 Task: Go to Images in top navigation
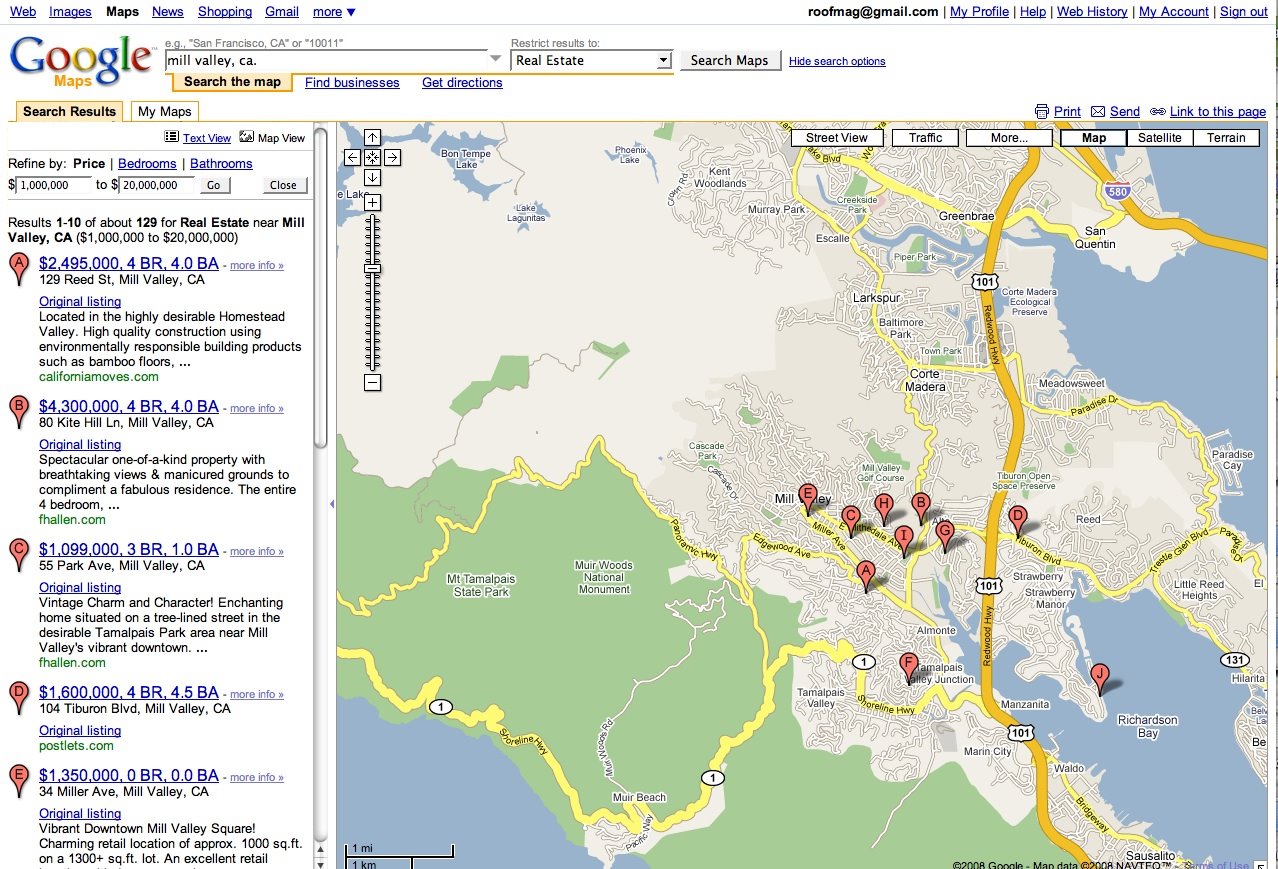click(x=70, y=12)
